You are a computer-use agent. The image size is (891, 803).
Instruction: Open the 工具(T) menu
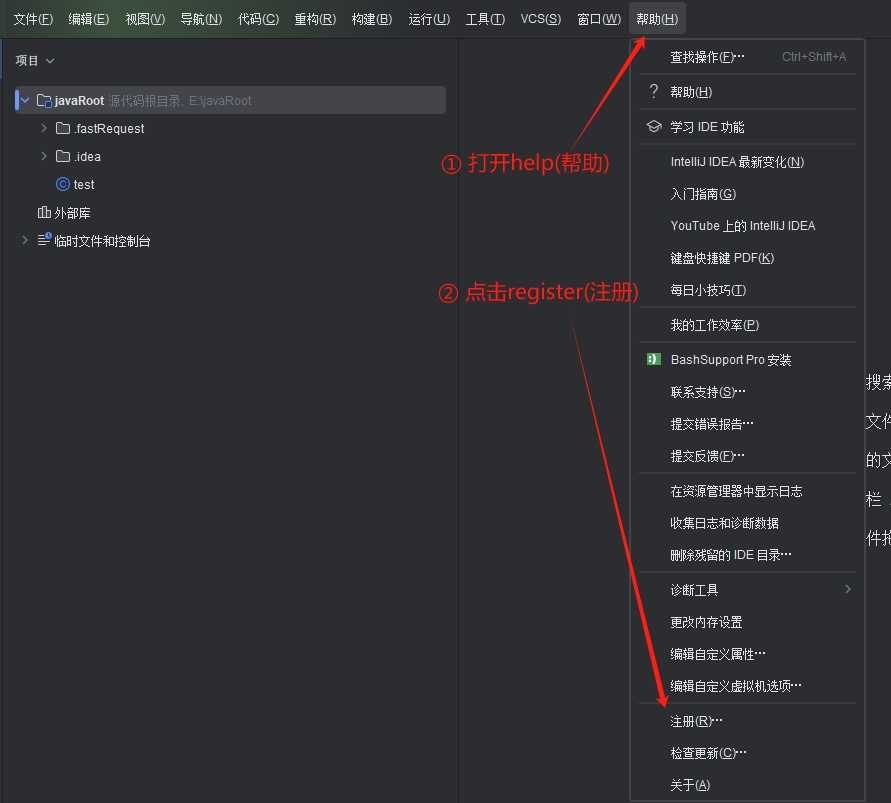[485, 19]
